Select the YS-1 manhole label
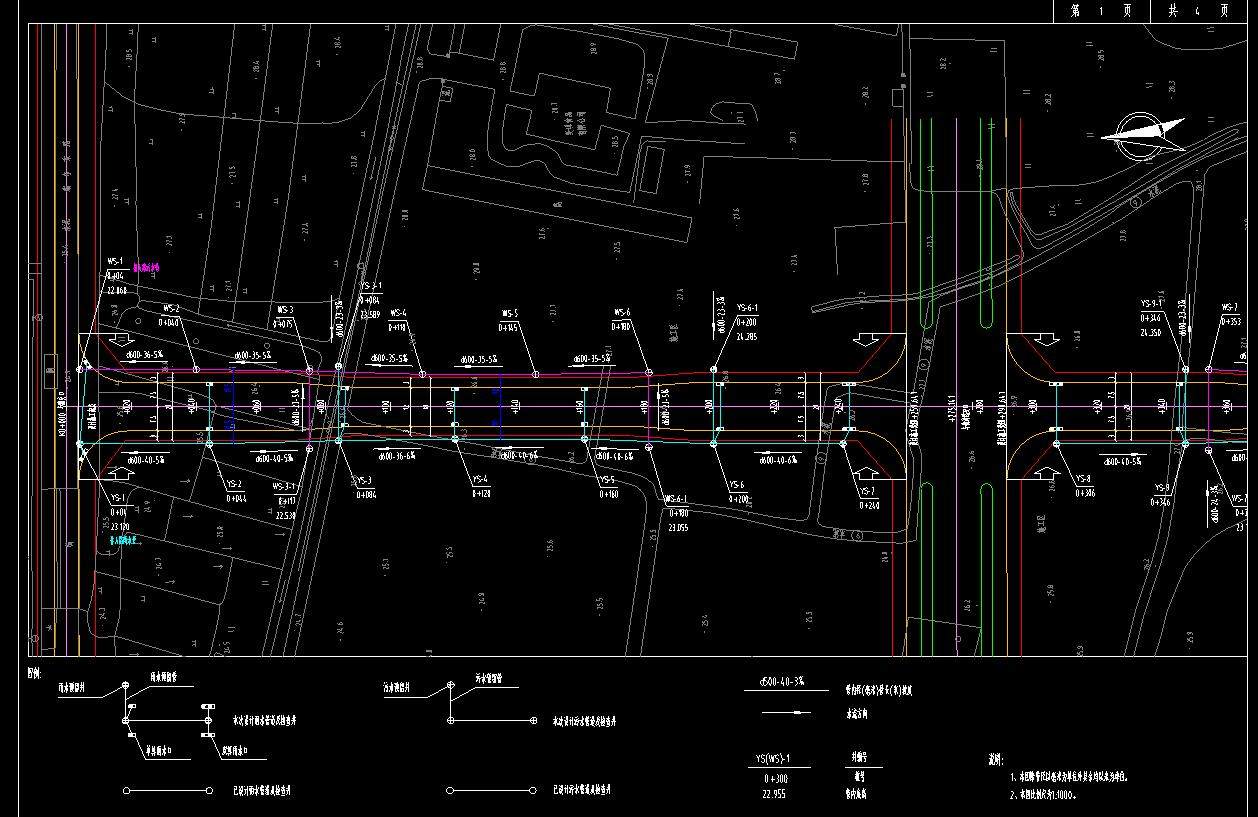This screenshot has height=817, width=1258. point(118,497)
